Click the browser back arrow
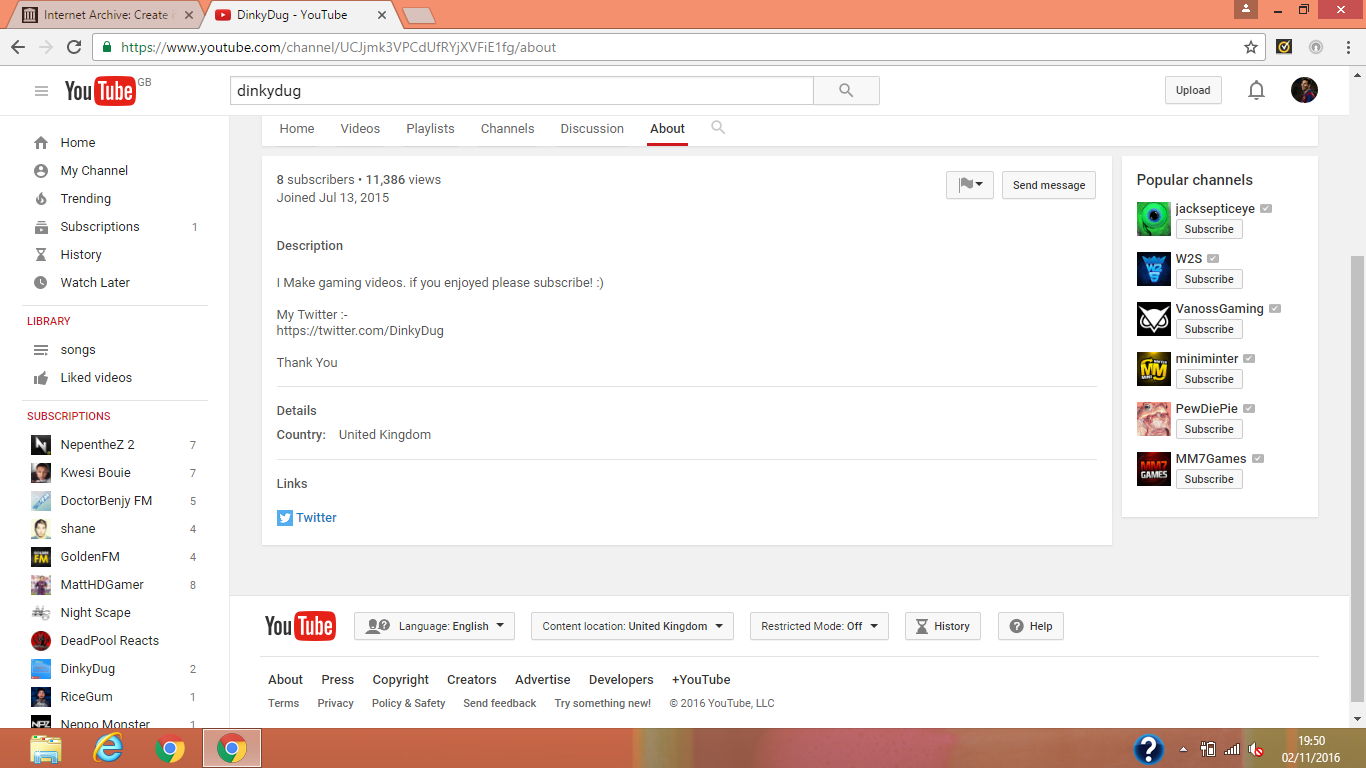Screen dimensions: 1366x768 (18, 47)
